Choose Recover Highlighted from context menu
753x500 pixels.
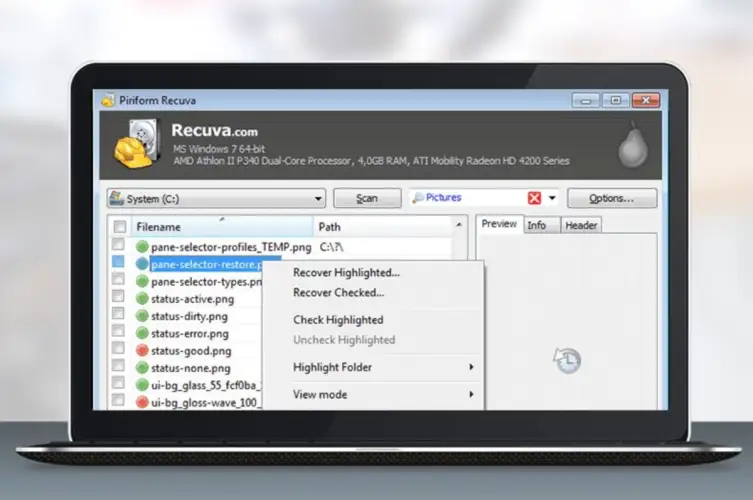pos(346,272)
